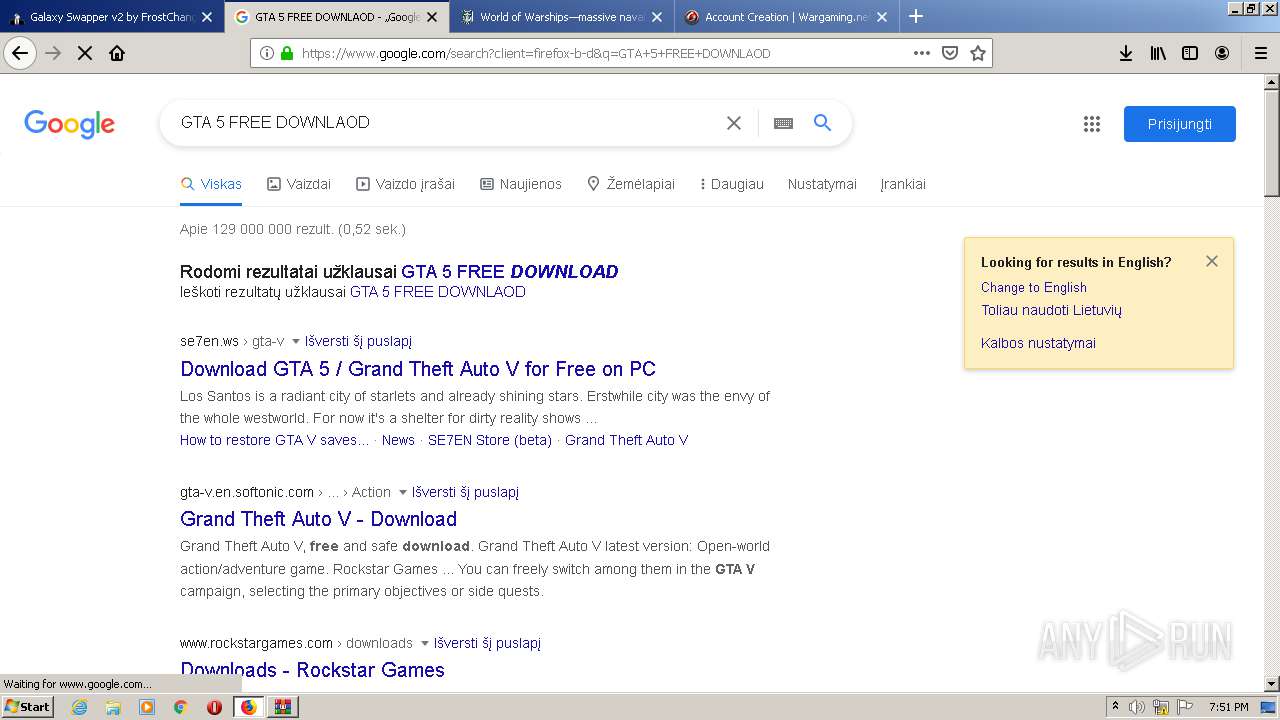Search instead for GTA 5 FREE DOWNLAOD

(x=437, y=292)
